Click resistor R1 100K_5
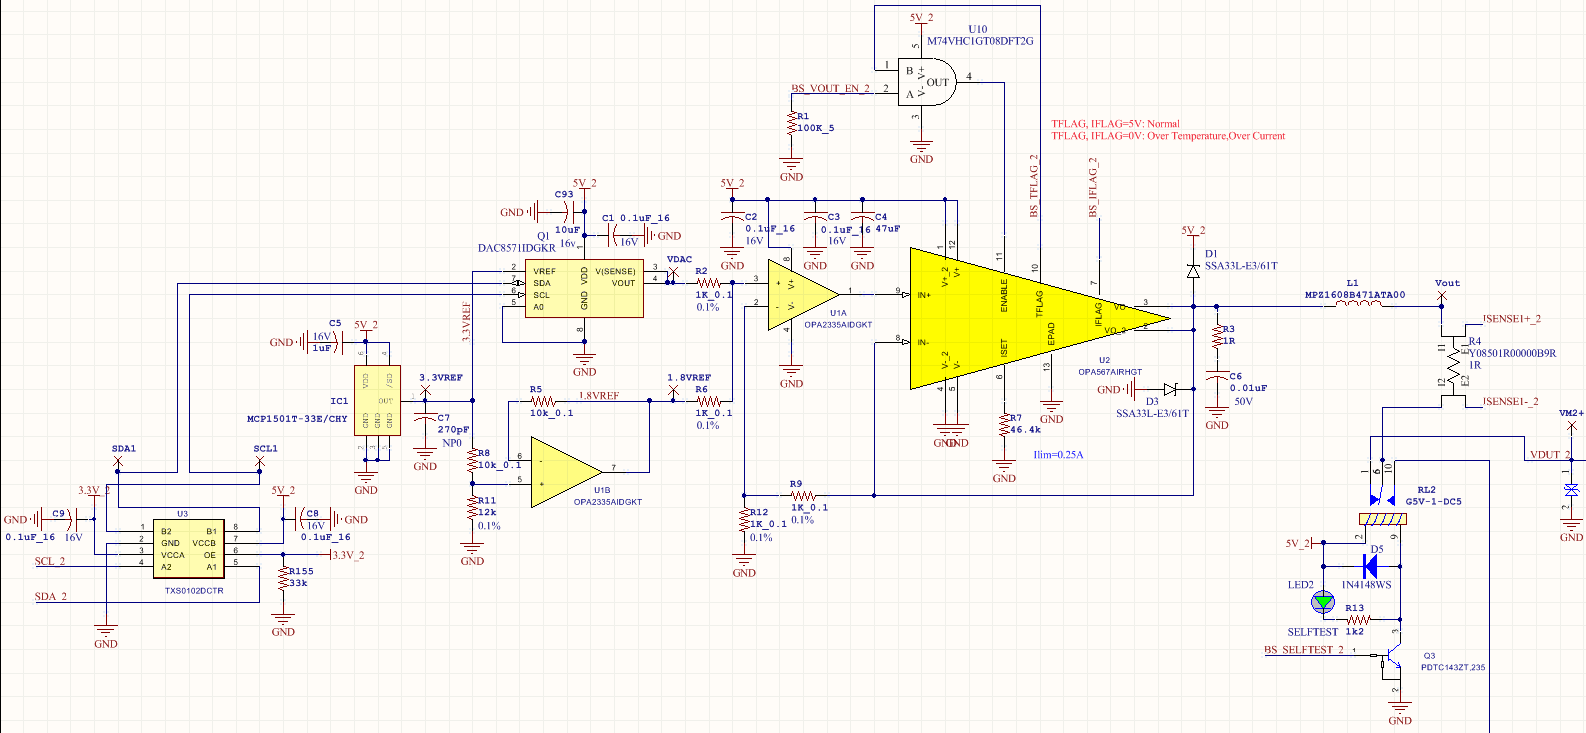The width and height of the screenshot is (1586, 733). 791,124
